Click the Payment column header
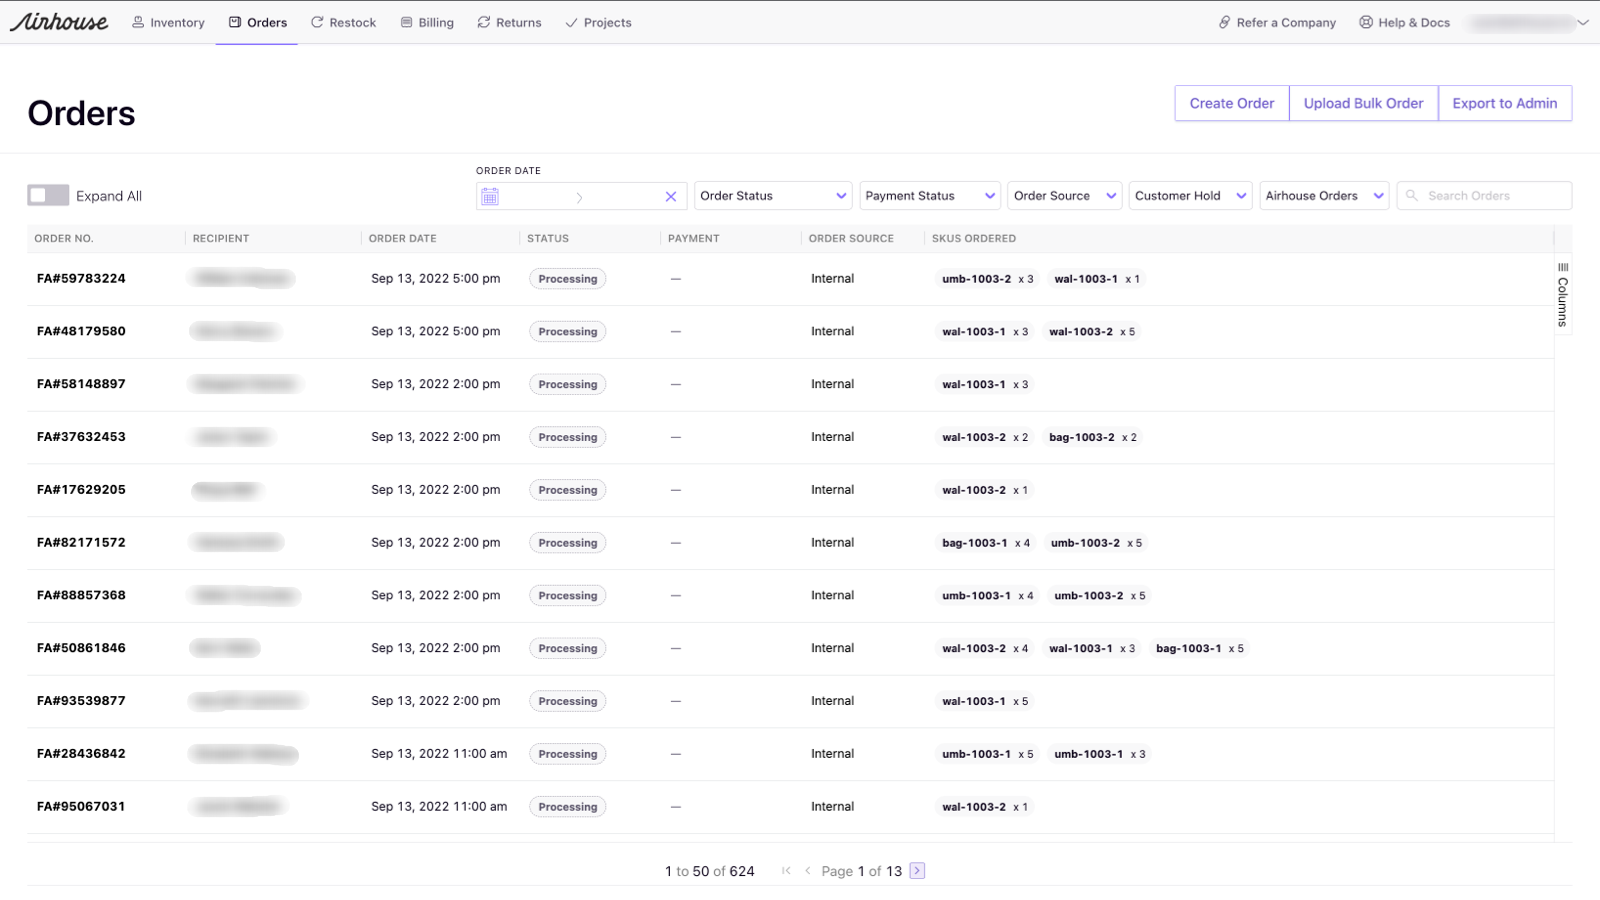Screen dimensions: 1600x900 pos(693,238)
